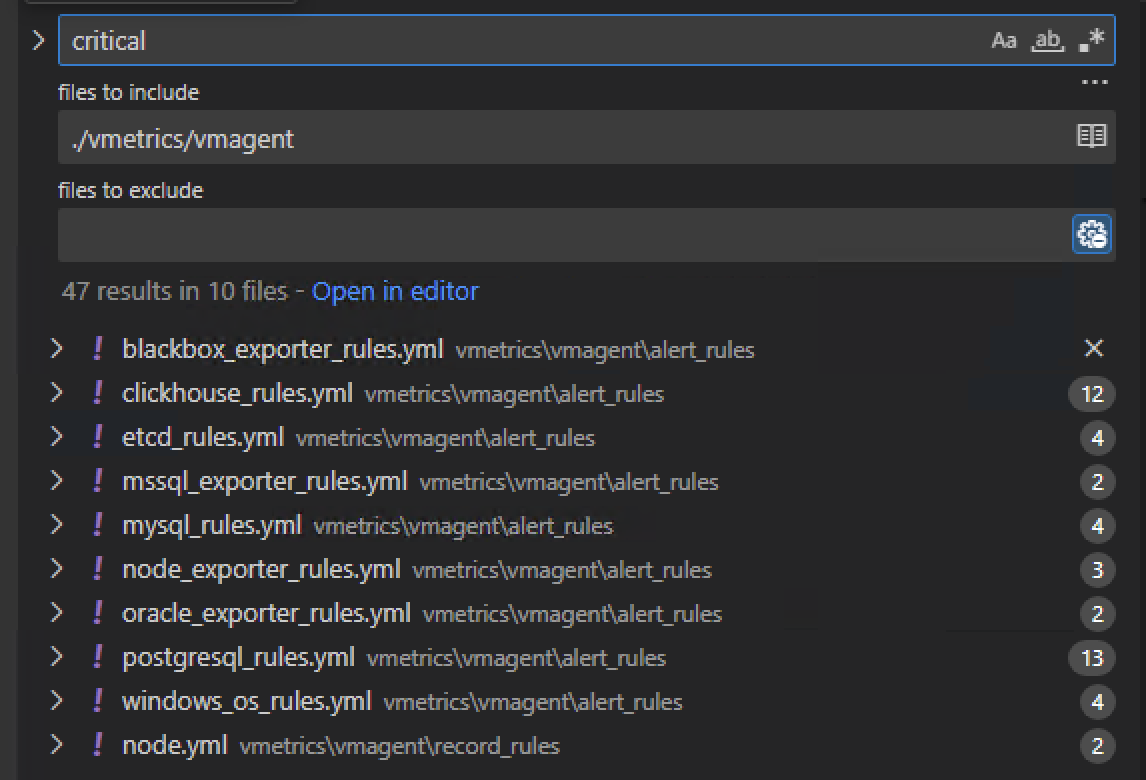Toggle Use Regular Expression option

(1092, 40)
